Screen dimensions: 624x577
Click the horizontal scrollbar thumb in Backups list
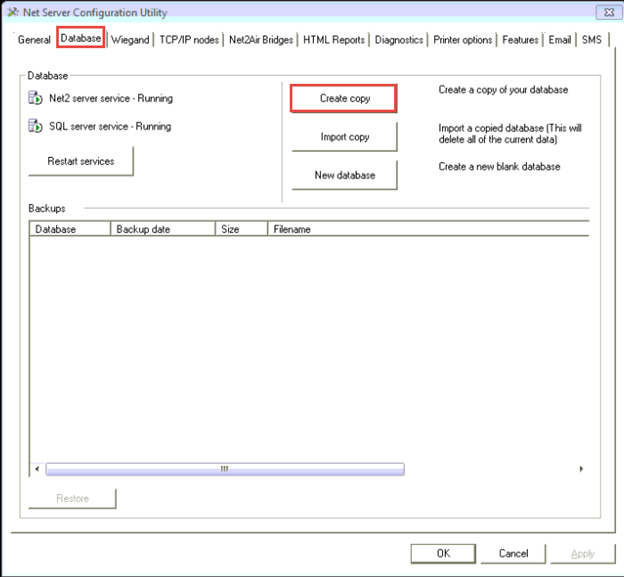tap(225, 469)
